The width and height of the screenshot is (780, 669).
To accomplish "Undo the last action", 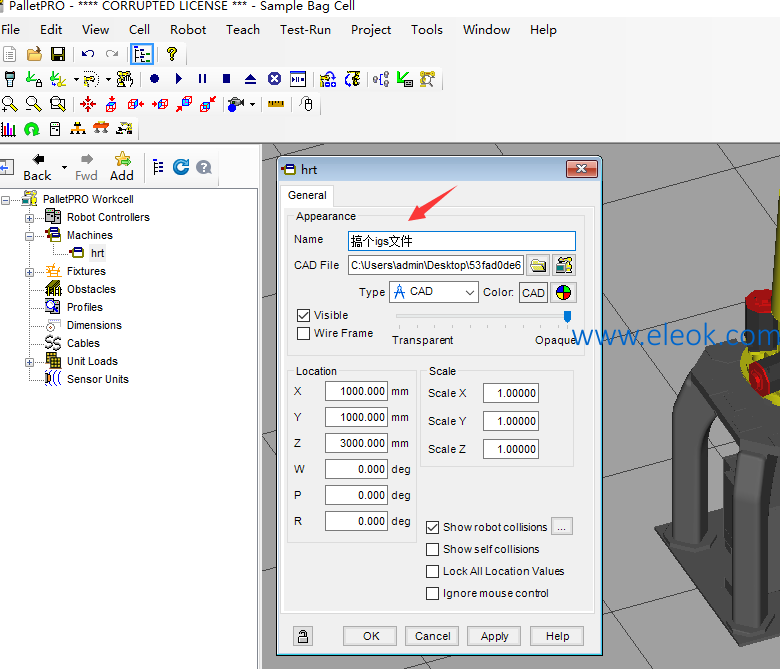I will pyautogui.click(x=88, y=54).
